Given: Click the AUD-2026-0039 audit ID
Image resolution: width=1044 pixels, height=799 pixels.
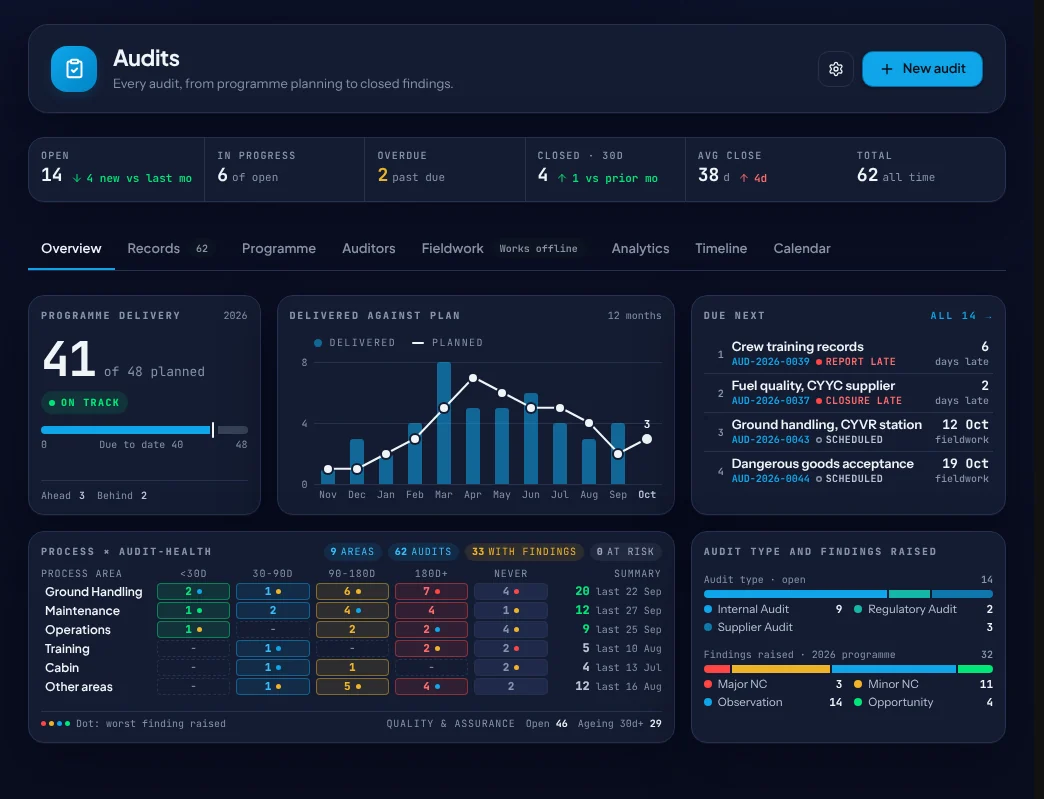Looking at the screenshot, I should coord(770,362).
